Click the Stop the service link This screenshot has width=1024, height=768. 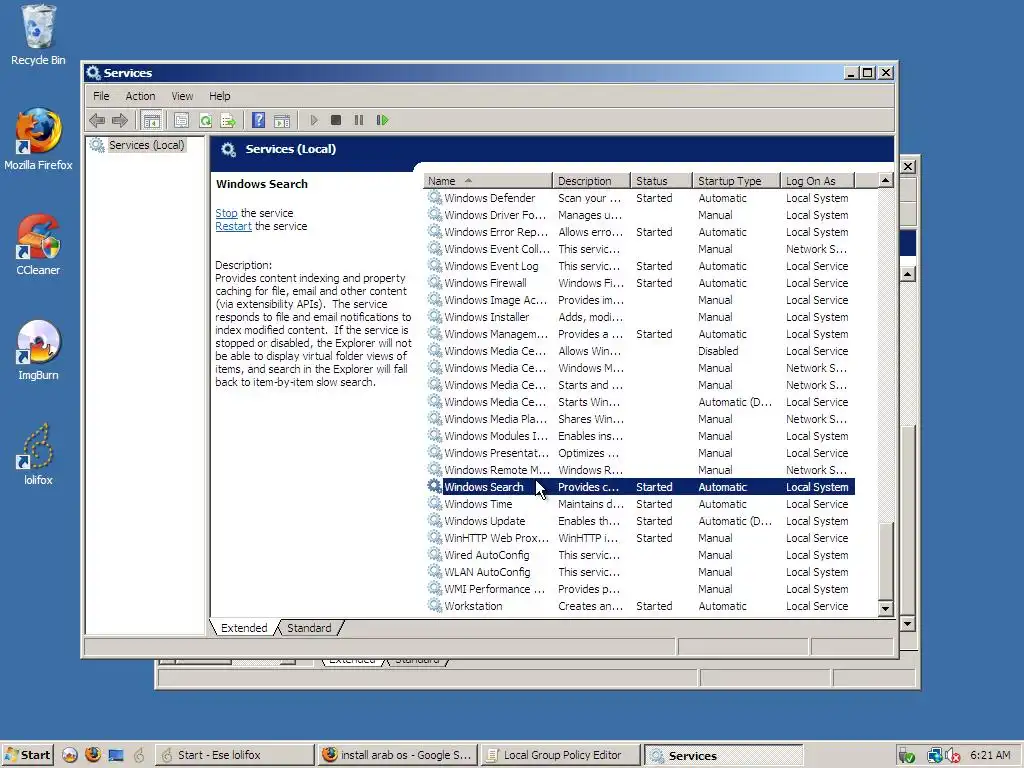227,213
